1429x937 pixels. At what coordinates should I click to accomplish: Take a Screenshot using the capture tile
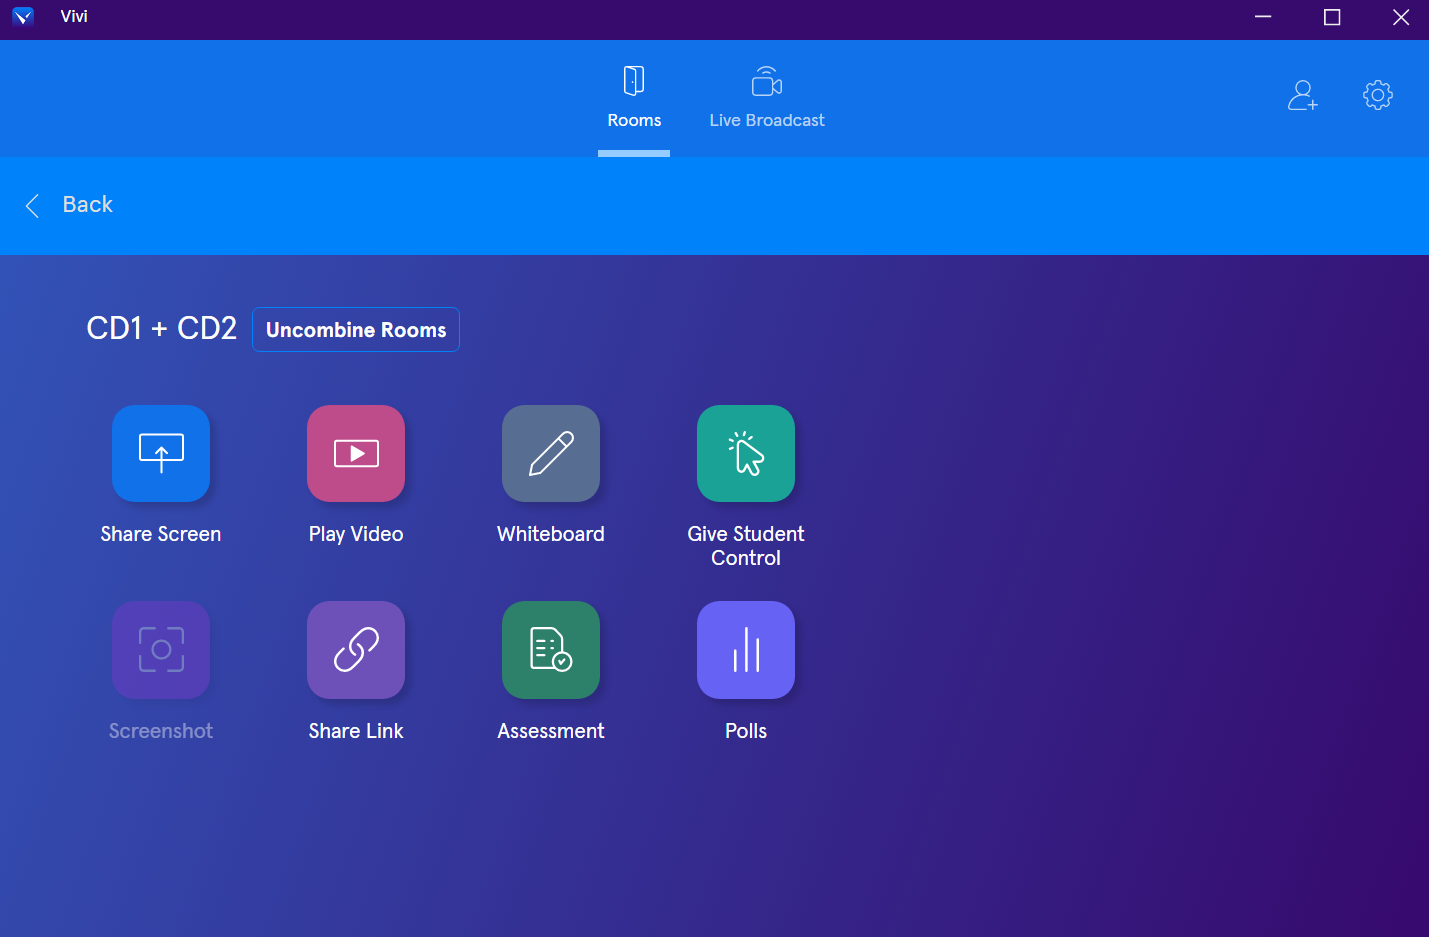(161, 650)
